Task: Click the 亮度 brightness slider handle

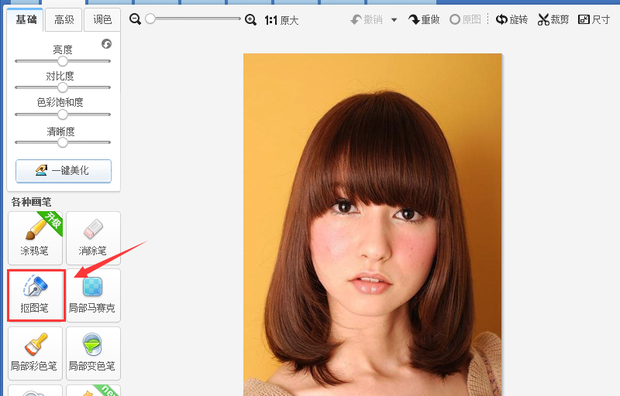Action: [62, 61]
